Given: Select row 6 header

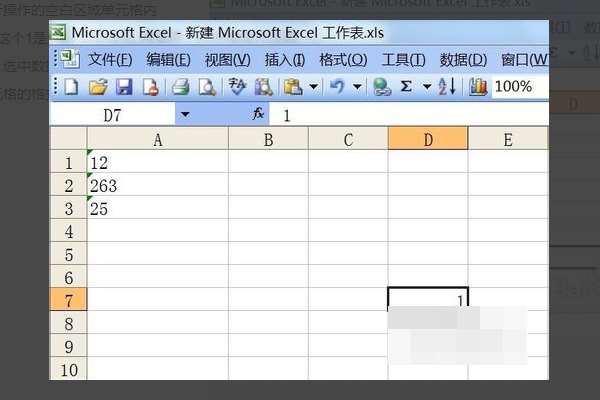Looking at the screenshot, I should click(x=68, y=276).
